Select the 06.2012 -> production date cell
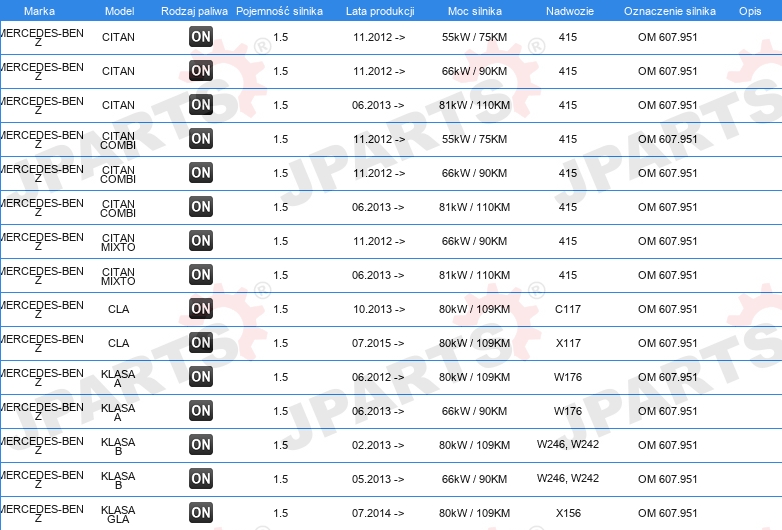 click(378, 377)
